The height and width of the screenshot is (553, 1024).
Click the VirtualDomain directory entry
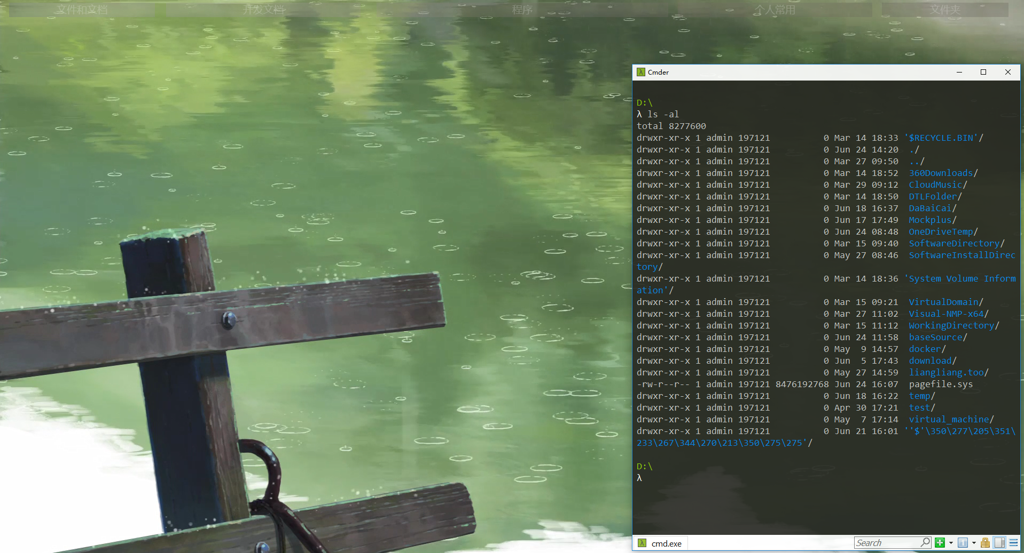click(944, 302)
